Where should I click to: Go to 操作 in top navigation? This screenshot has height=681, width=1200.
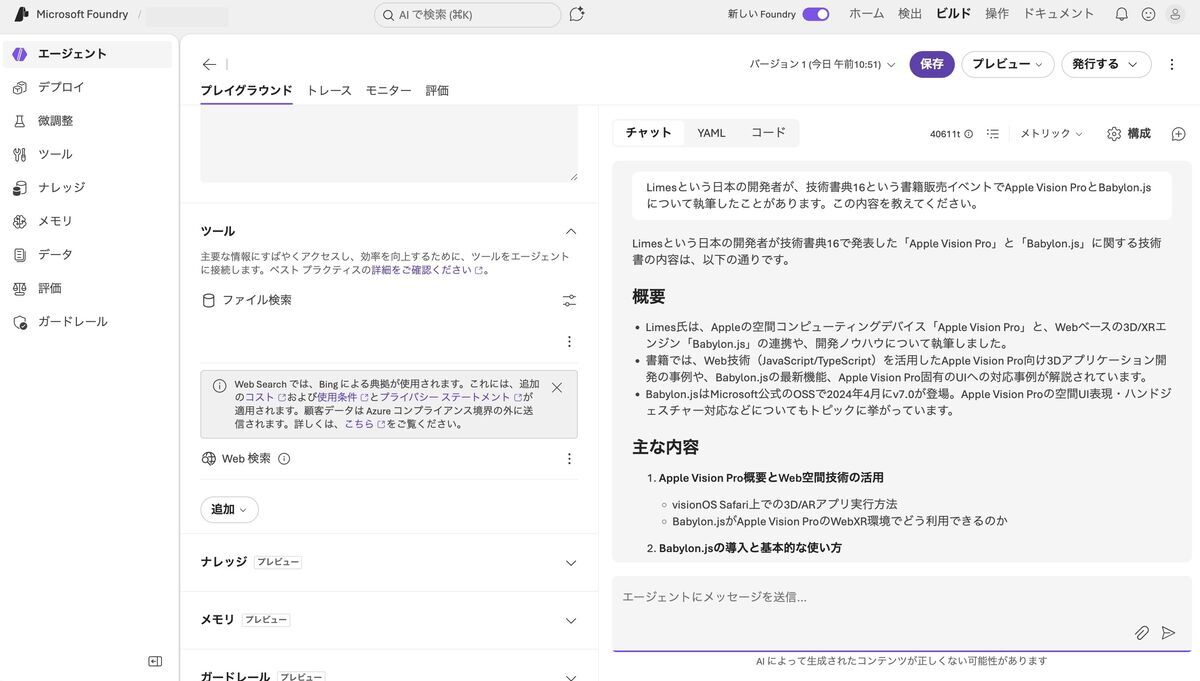997,14
